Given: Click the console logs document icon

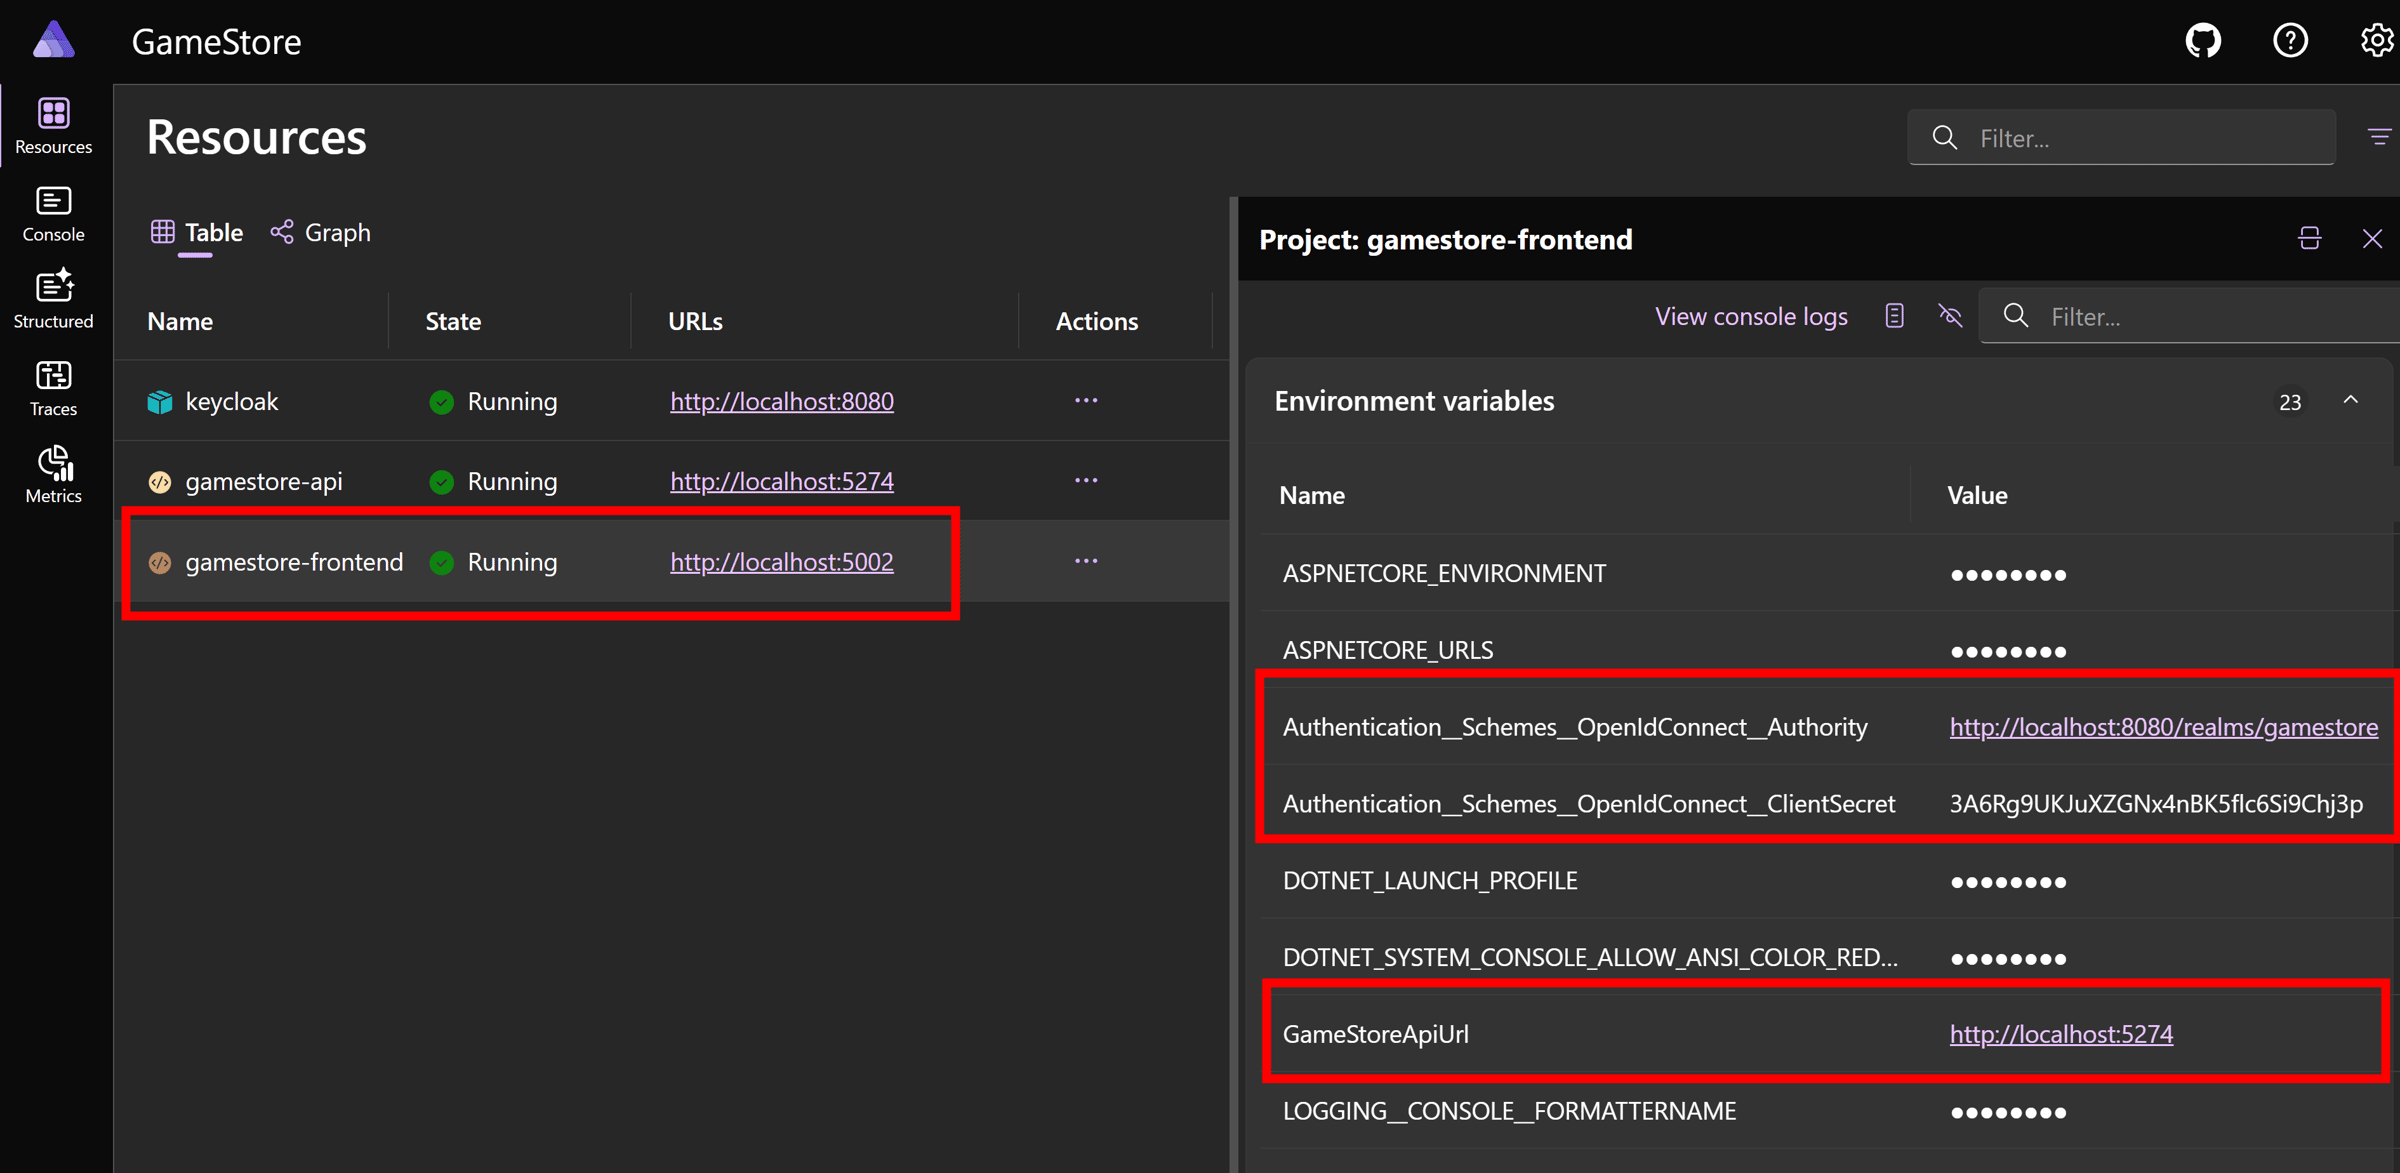Looking at the screenshot, I should point(1894,316).
